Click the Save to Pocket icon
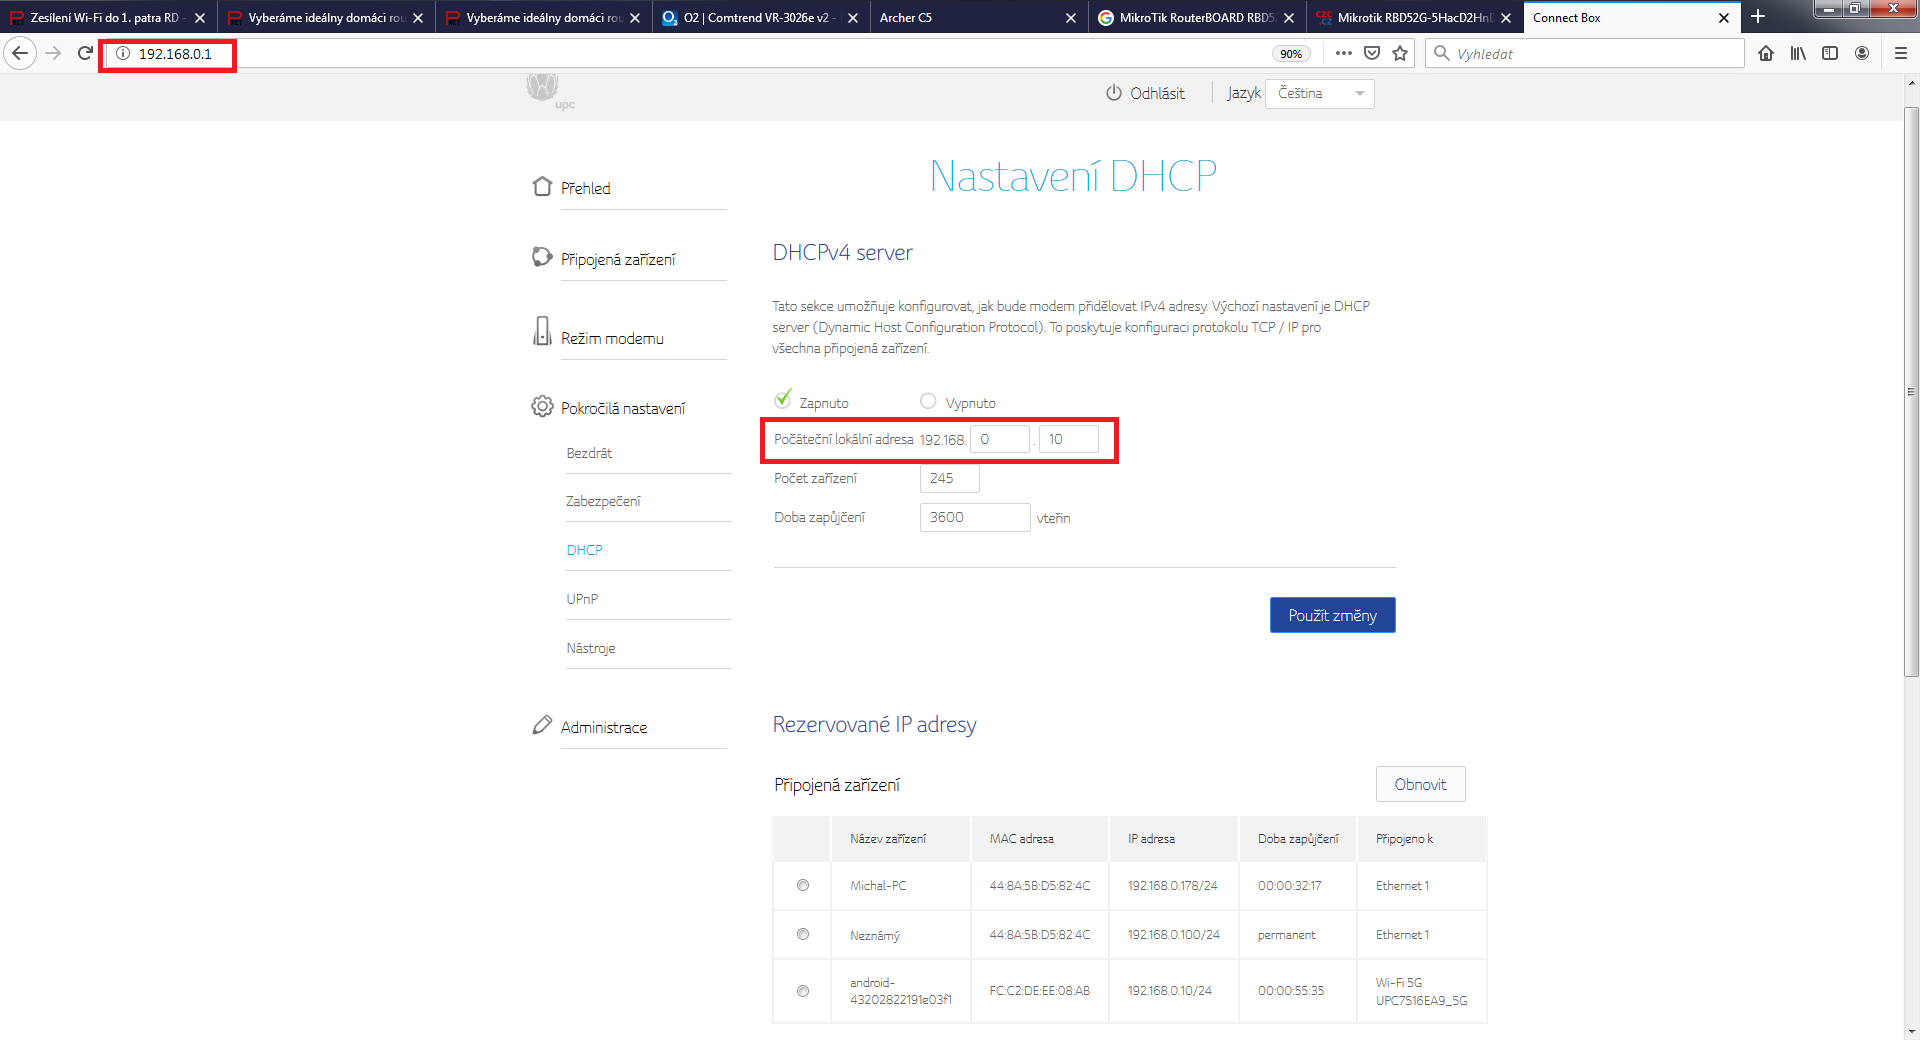This screenshot has height=1040, width=1920. [x=1372, y=53]
